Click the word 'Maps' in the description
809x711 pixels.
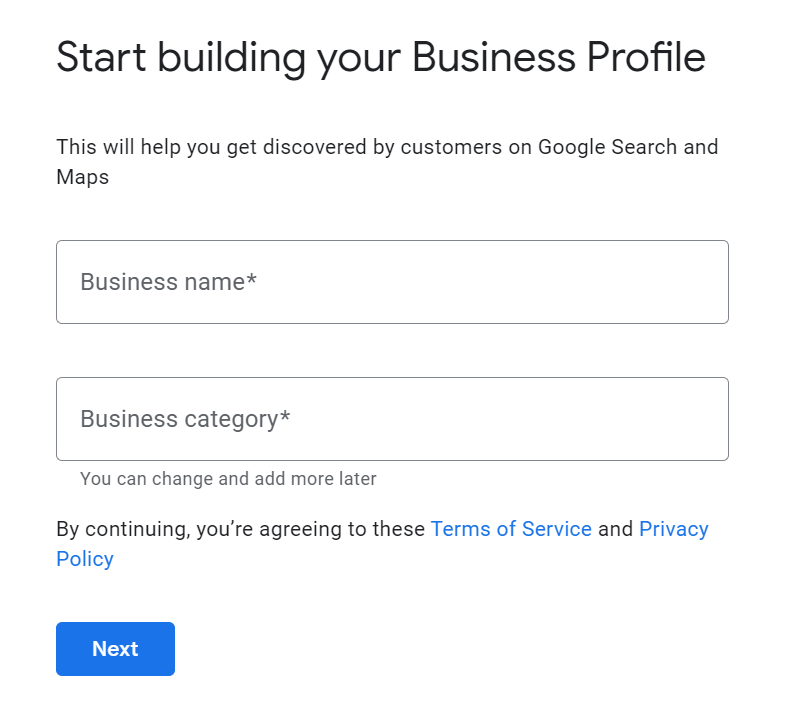point(83,177)
